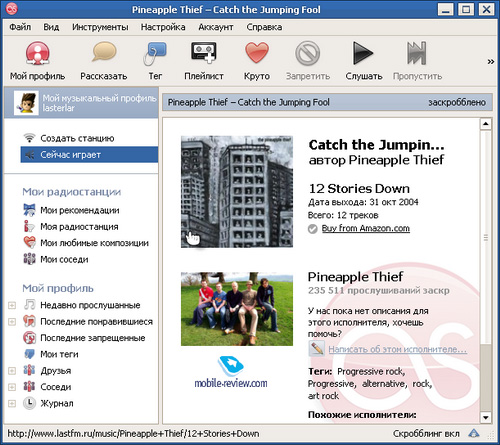
Task: Add track via Плейлист cassette icon
Action: pos(204,53)
